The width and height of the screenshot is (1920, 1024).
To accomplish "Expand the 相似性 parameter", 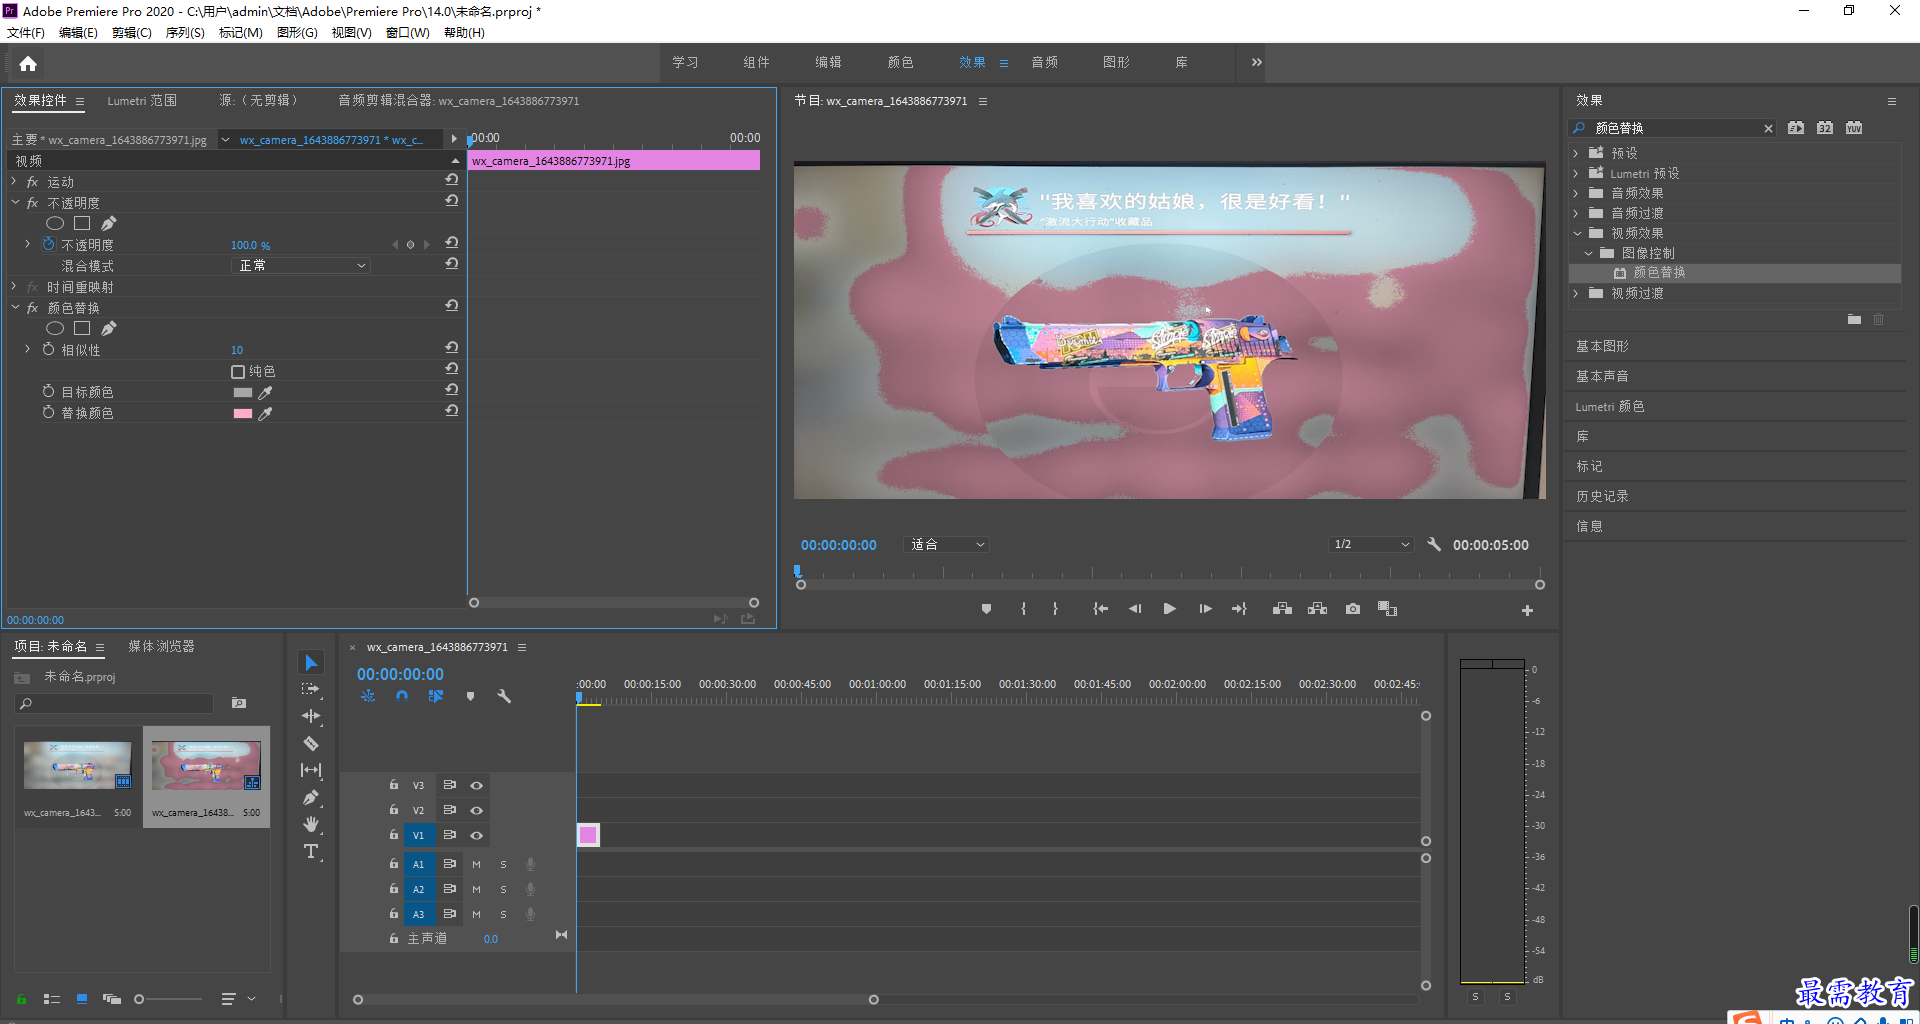I will click(27, 349).
